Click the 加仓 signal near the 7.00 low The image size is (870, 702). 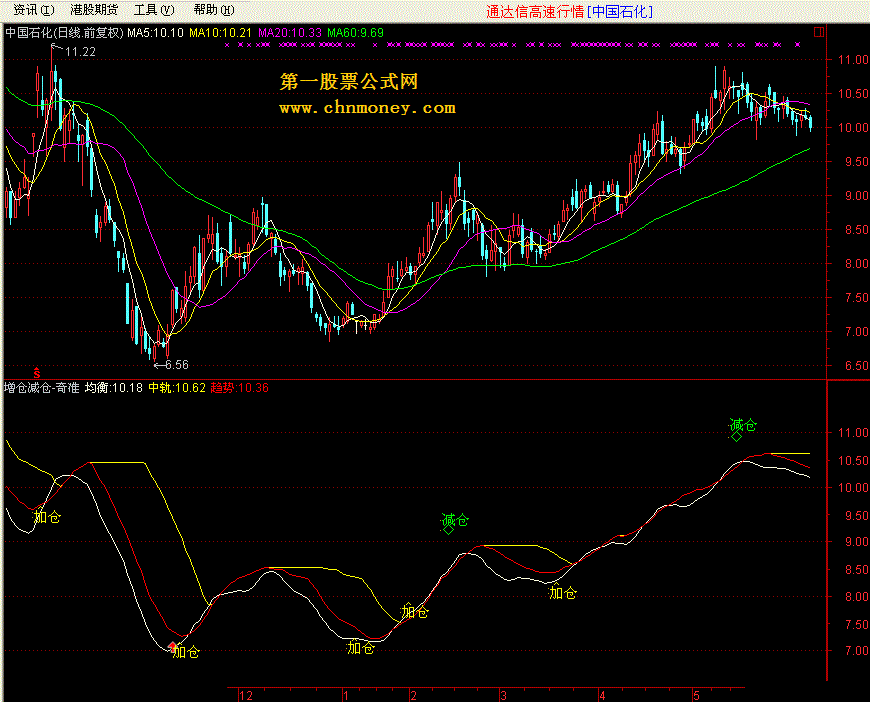pyautogui.click(x=186, y=652)
